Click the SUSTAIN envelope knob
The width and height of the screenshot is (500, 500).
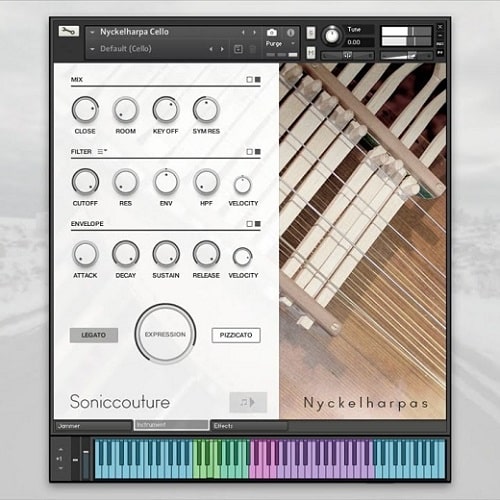[166, 254]
